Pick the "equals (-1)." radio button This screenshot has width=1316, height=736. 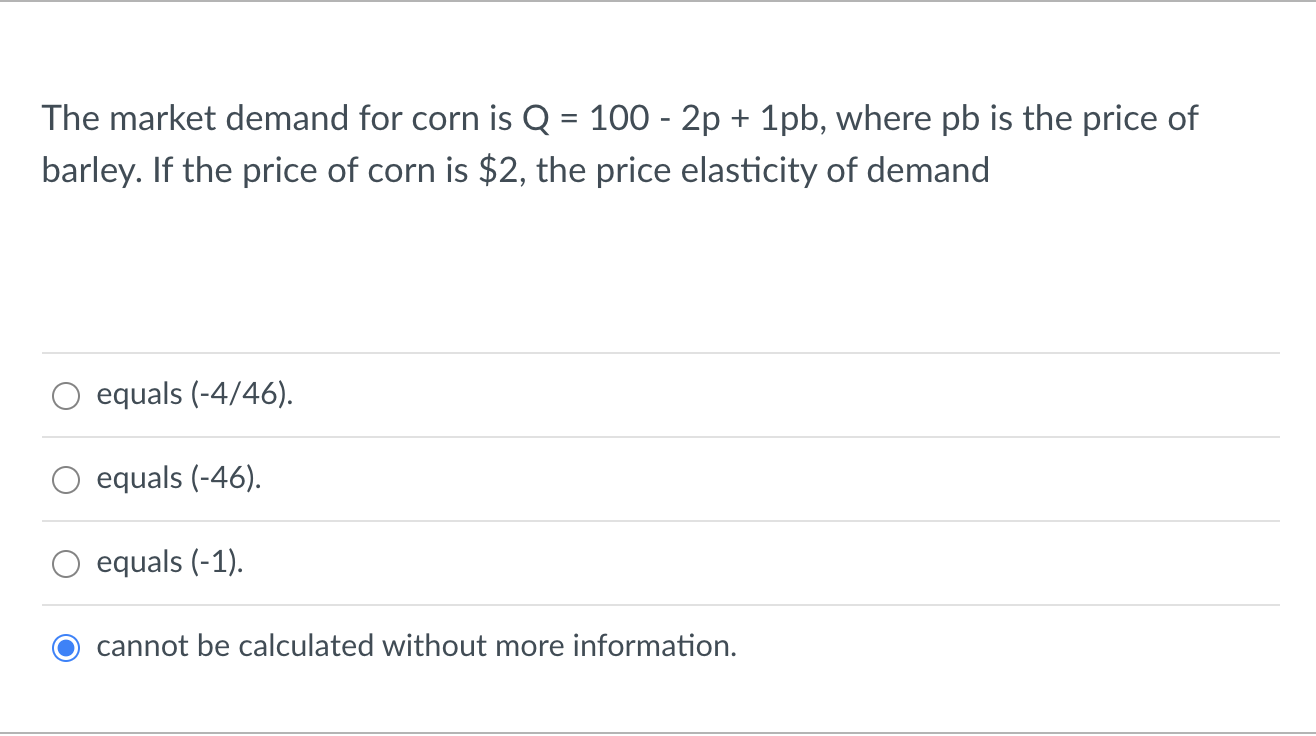tap(66, 563)
